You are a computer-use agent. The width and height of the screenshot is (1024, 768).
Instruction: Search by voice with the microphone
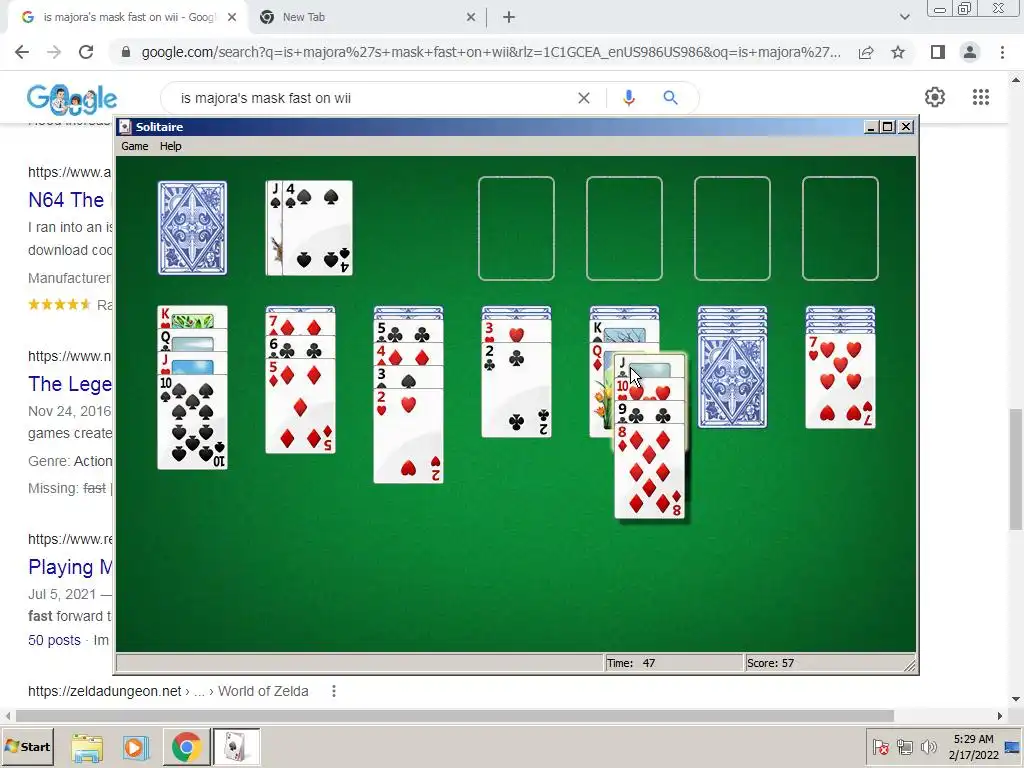tap(629, 98)
